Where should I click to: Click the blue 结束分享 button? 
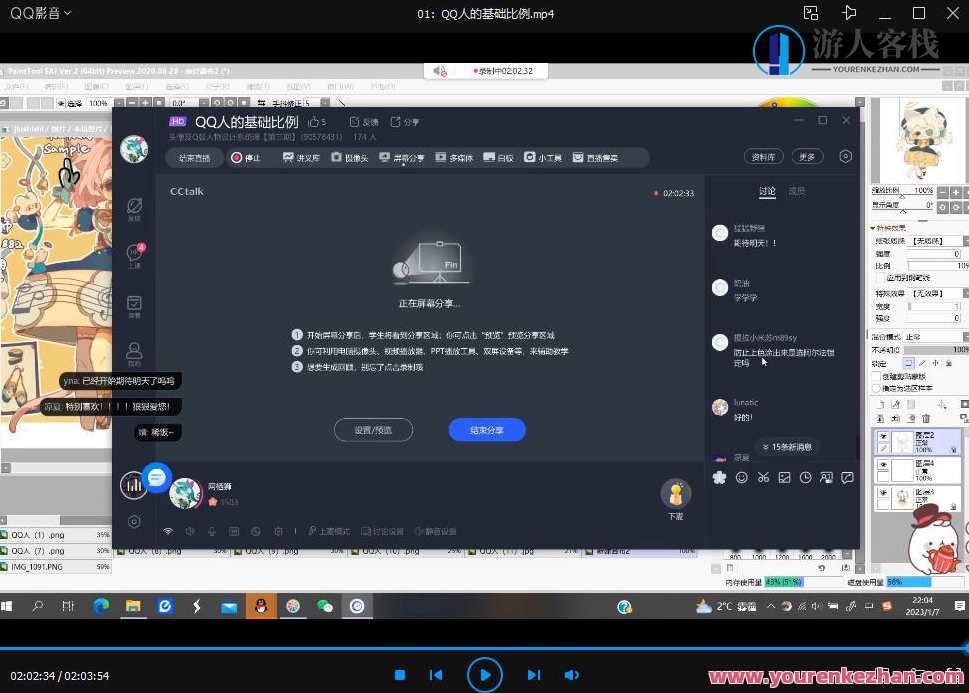point(487,430)
